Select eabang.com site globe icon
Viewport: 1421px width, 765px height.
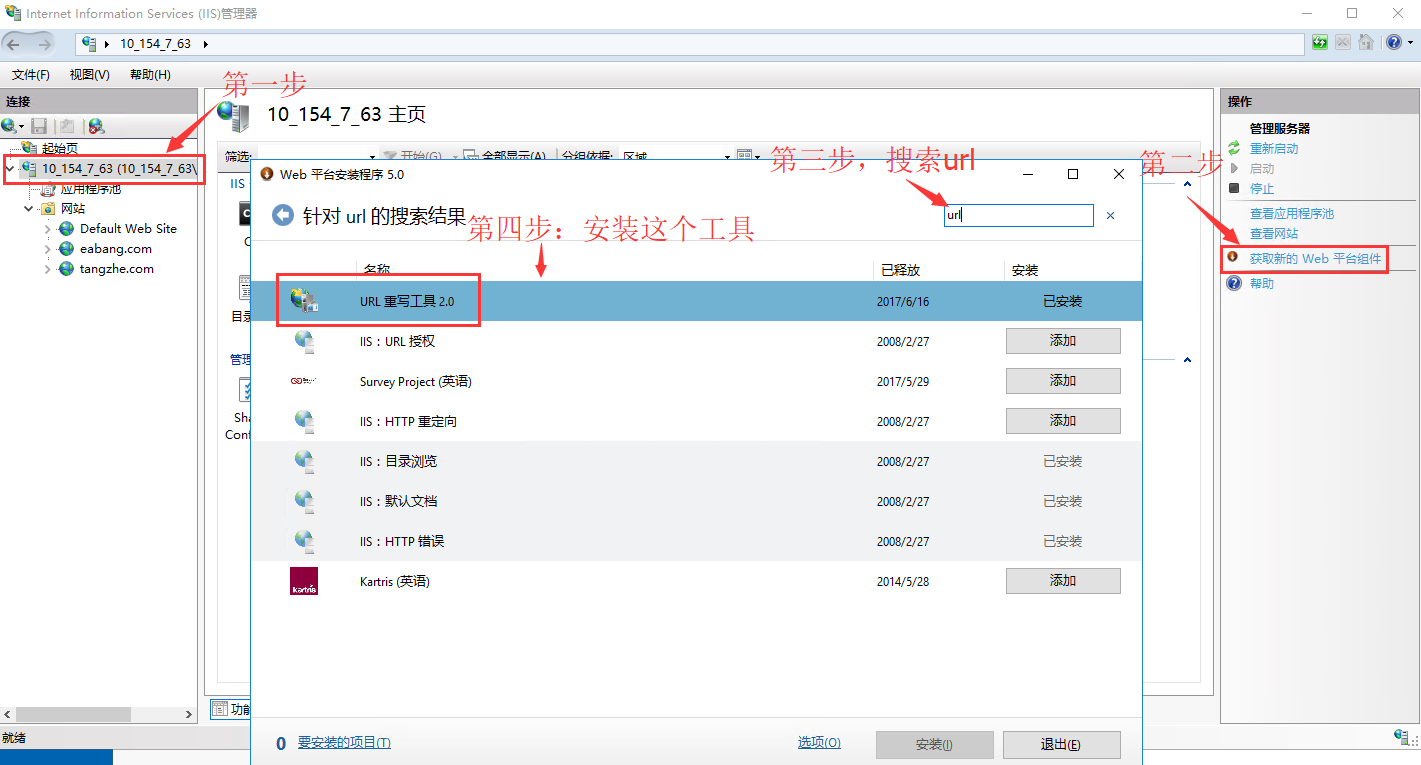(66, 249)
